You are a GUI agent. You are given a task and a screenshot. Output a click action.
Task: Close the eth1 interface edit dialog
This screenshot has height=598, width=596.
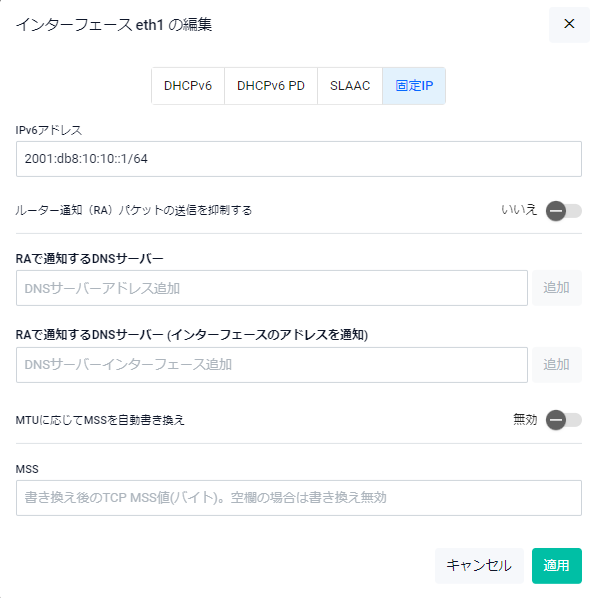coord(569,24)
